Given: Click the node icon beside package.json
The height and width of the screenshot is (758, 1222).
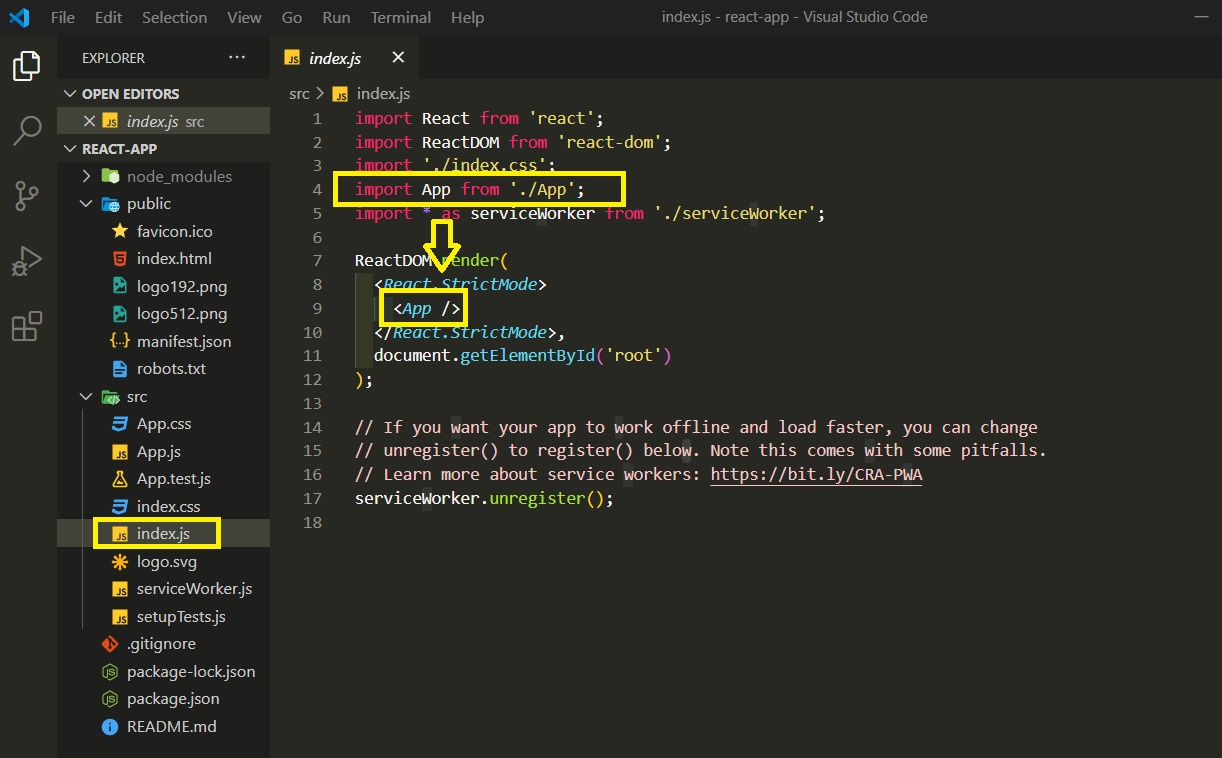Looking at the screenshot, I should 109,699.
